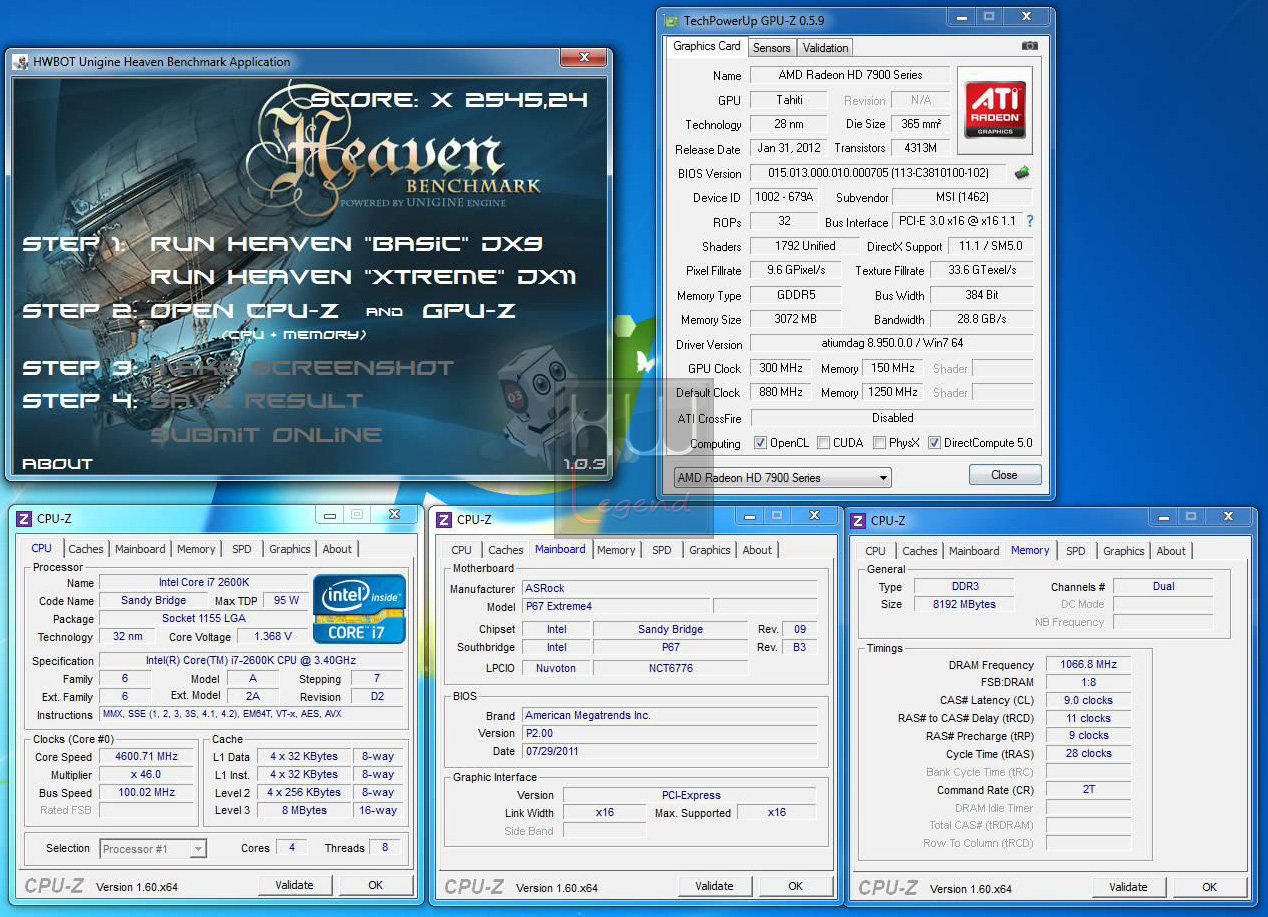This screenshot has width=1268, height=917.
Task: Open Graphics tab in CPU-Z window showing Motherboard
Action: pyautogui.click(x=710, y=550)
